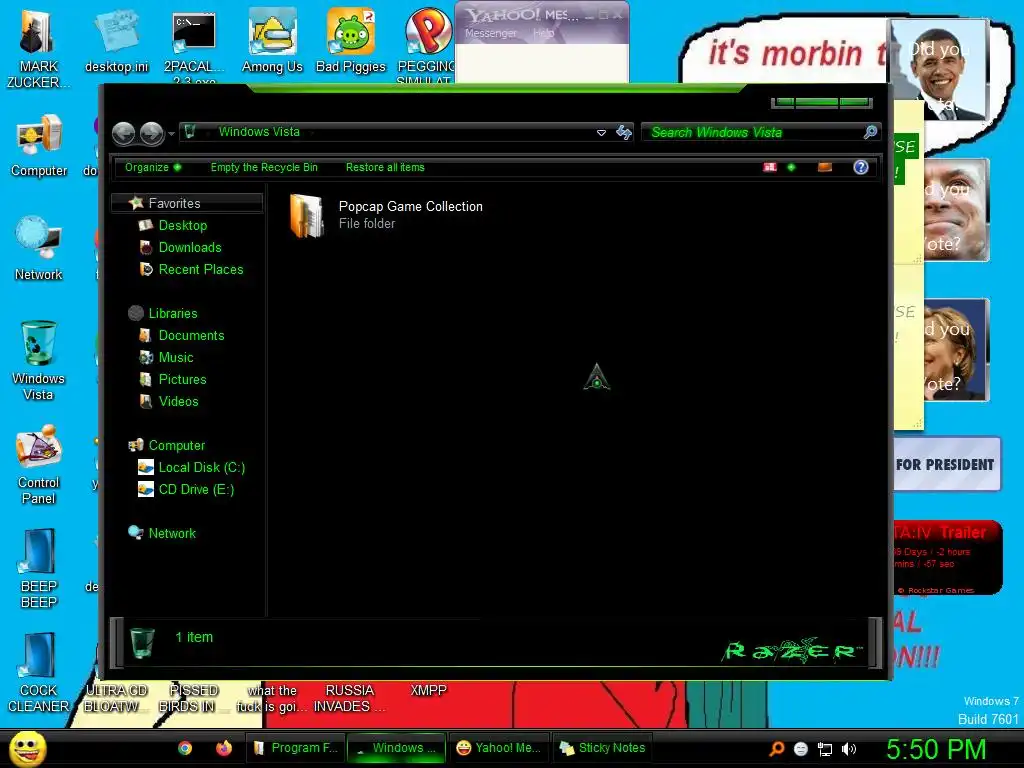Switch to Yahoo! Me... taskbar window

pyautogui.click(x=498, y=748)
